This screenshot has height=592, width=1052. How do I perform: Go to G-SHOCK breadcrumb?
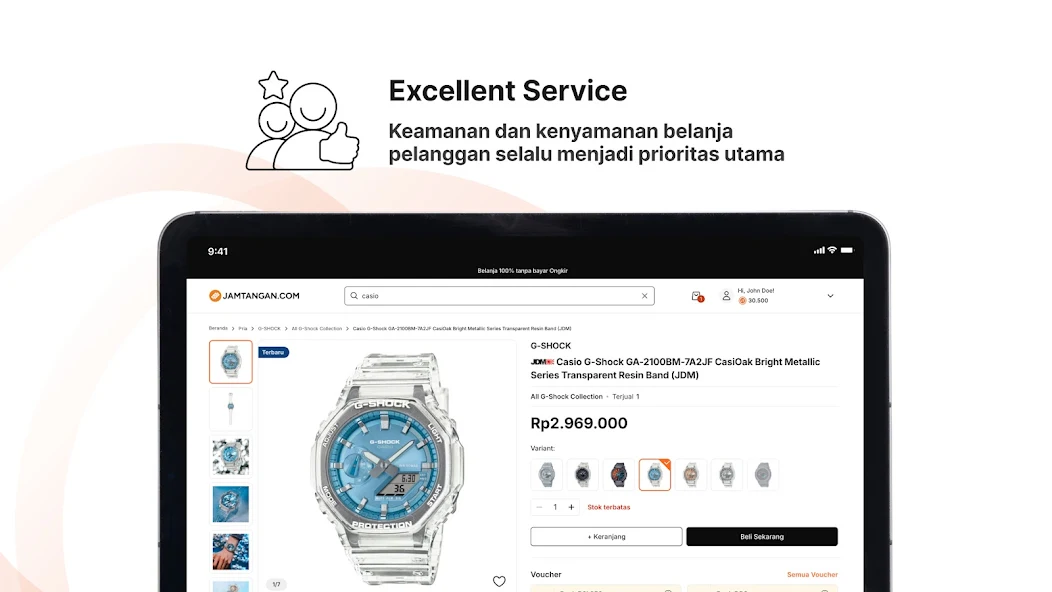point(269,329)
